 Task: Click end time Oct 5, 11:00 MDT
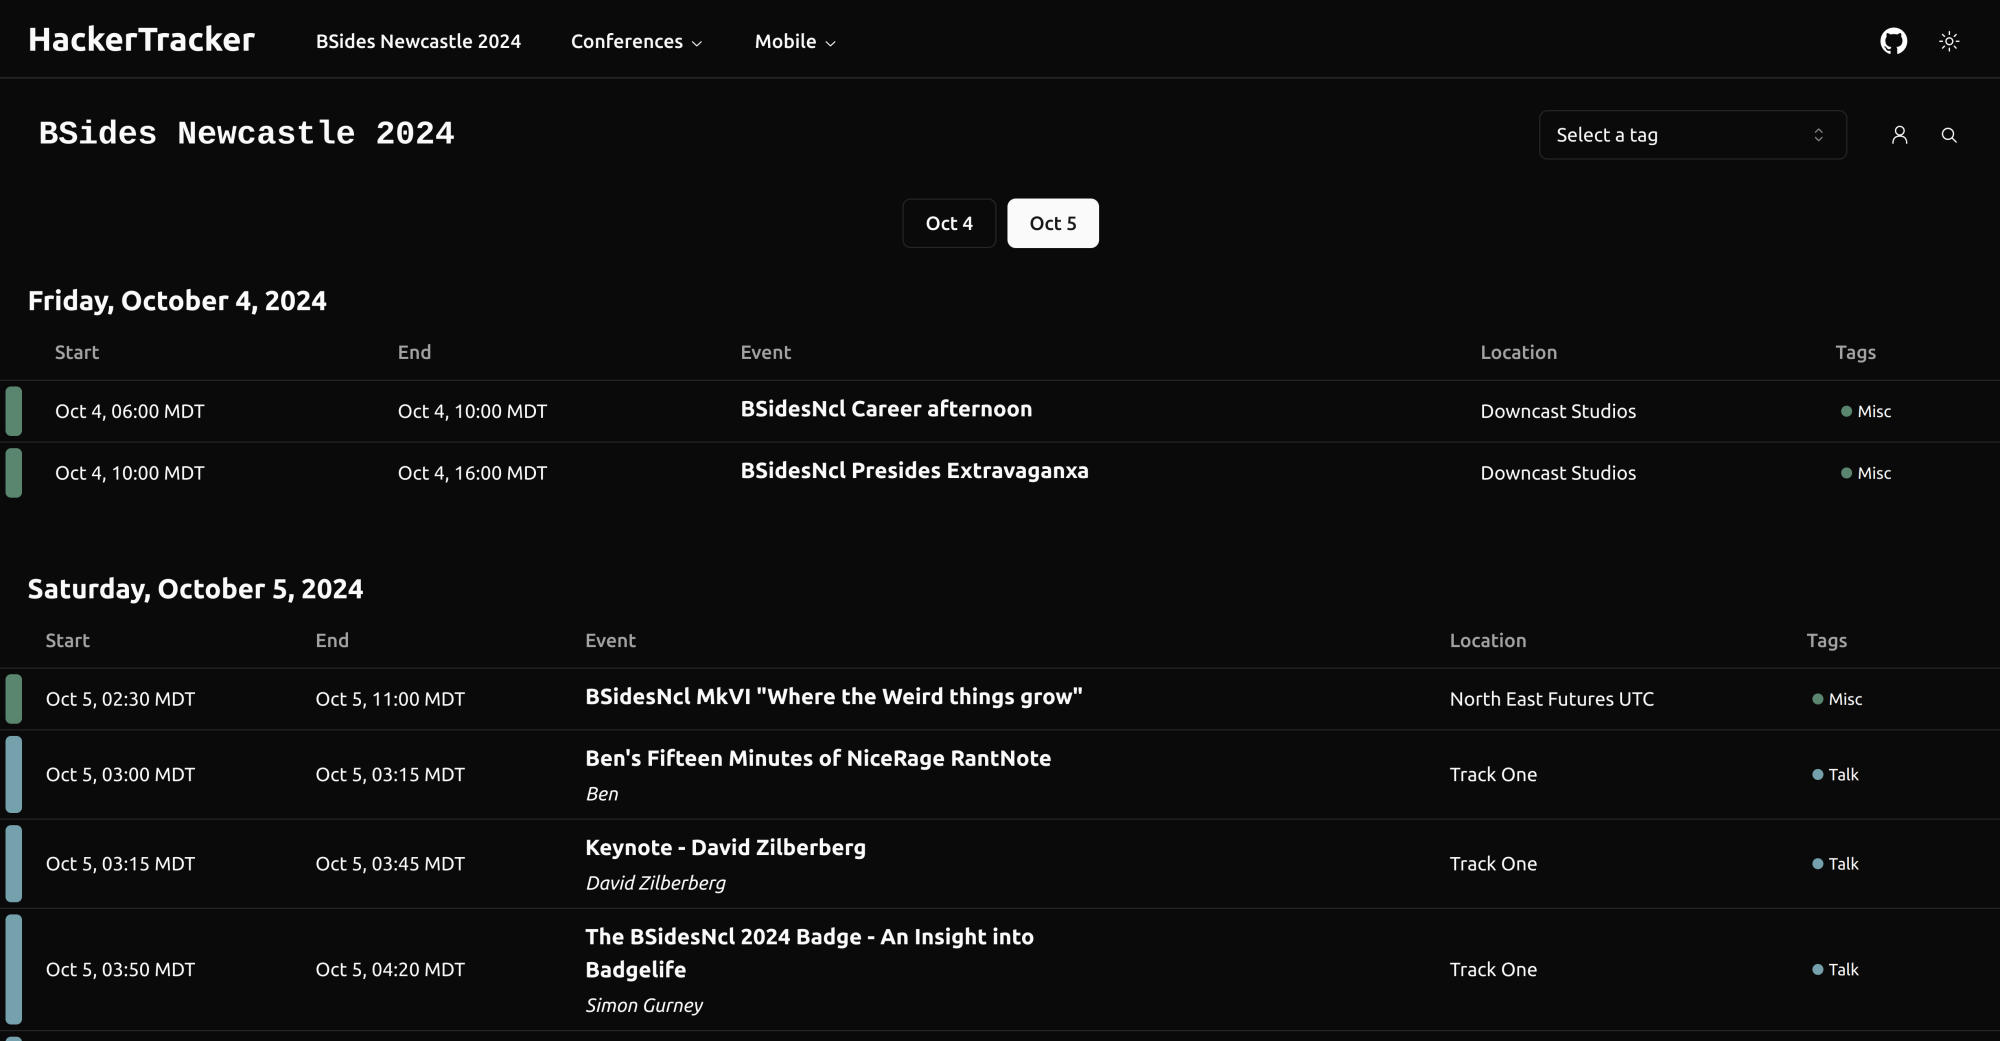390,699
